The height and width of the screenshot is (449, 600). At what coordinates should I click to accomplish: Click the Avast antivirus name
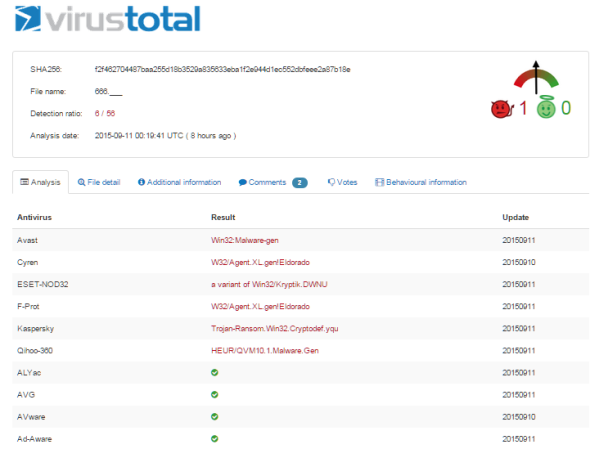[27, 240]
